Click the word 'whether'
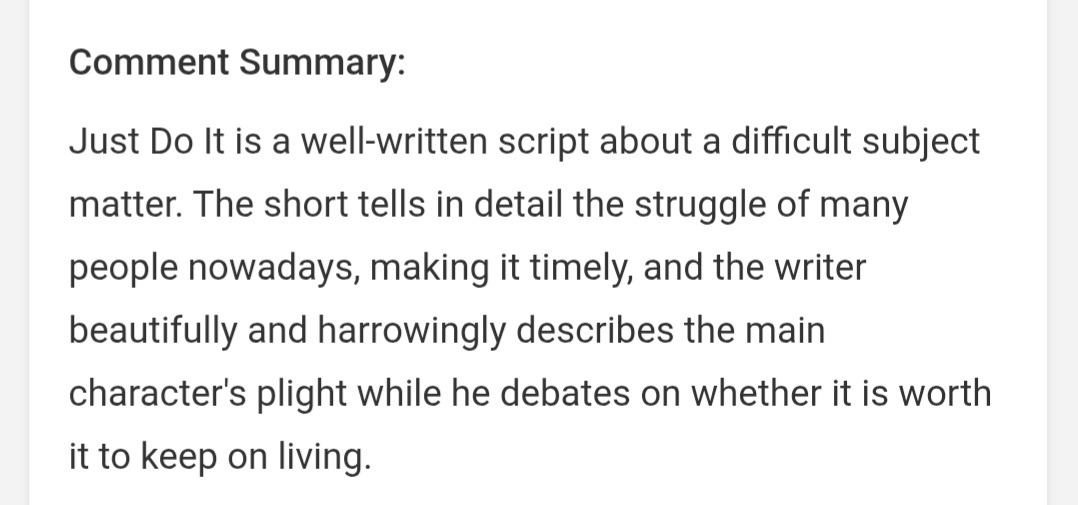 (x=756, y=394)
